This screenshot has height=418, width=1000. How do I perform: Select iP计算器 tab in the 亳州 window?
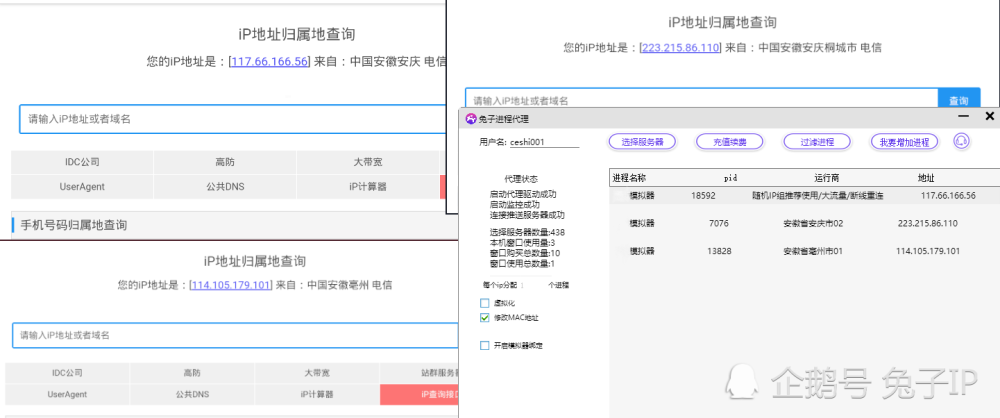(x=317, y=394)
